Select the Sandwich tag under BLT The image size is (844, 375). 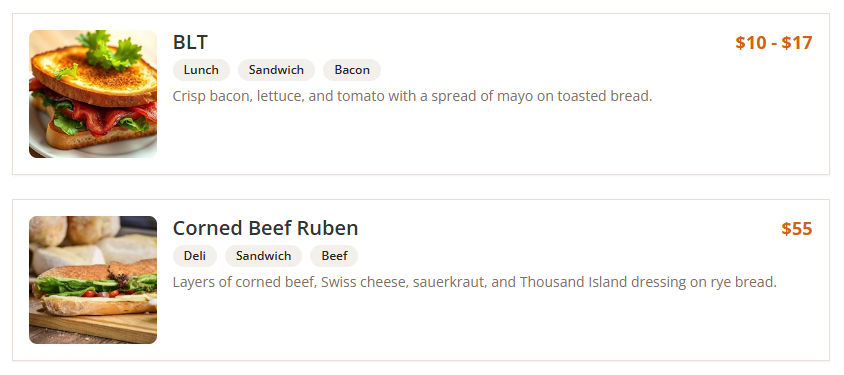(276, 70)
